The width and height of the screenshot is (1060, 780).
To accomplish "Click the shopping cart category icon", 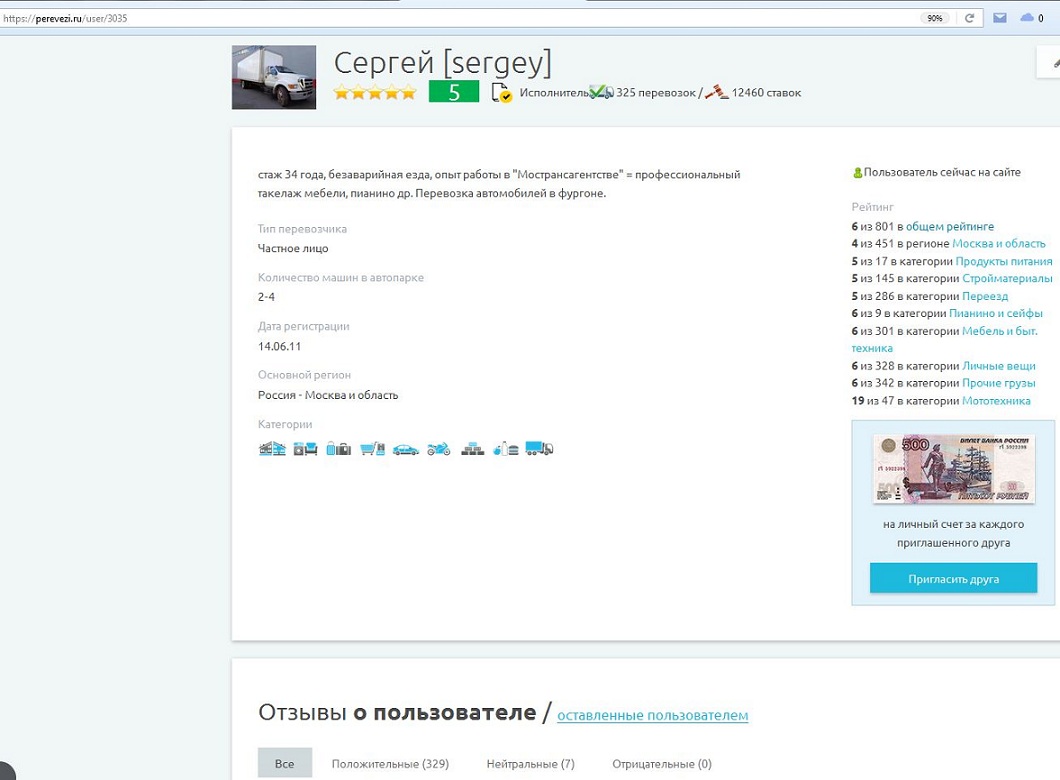I will coord(373,449).
